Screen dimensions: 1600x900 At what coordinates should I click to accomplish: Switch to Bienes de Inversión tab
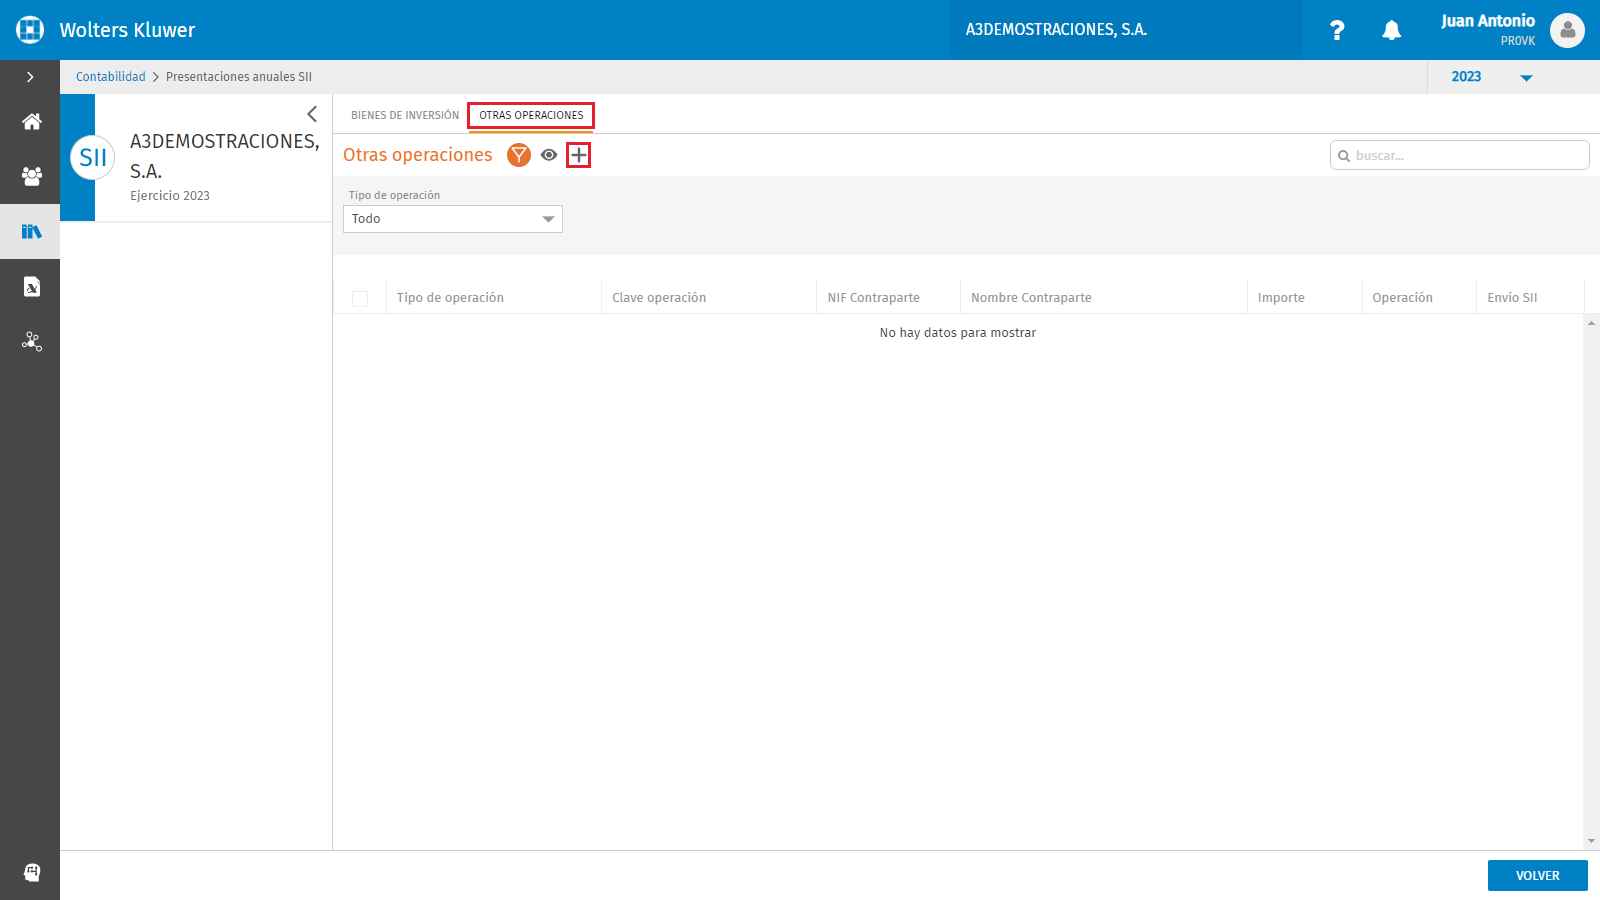pyautogui.click(x=405, y=115)
